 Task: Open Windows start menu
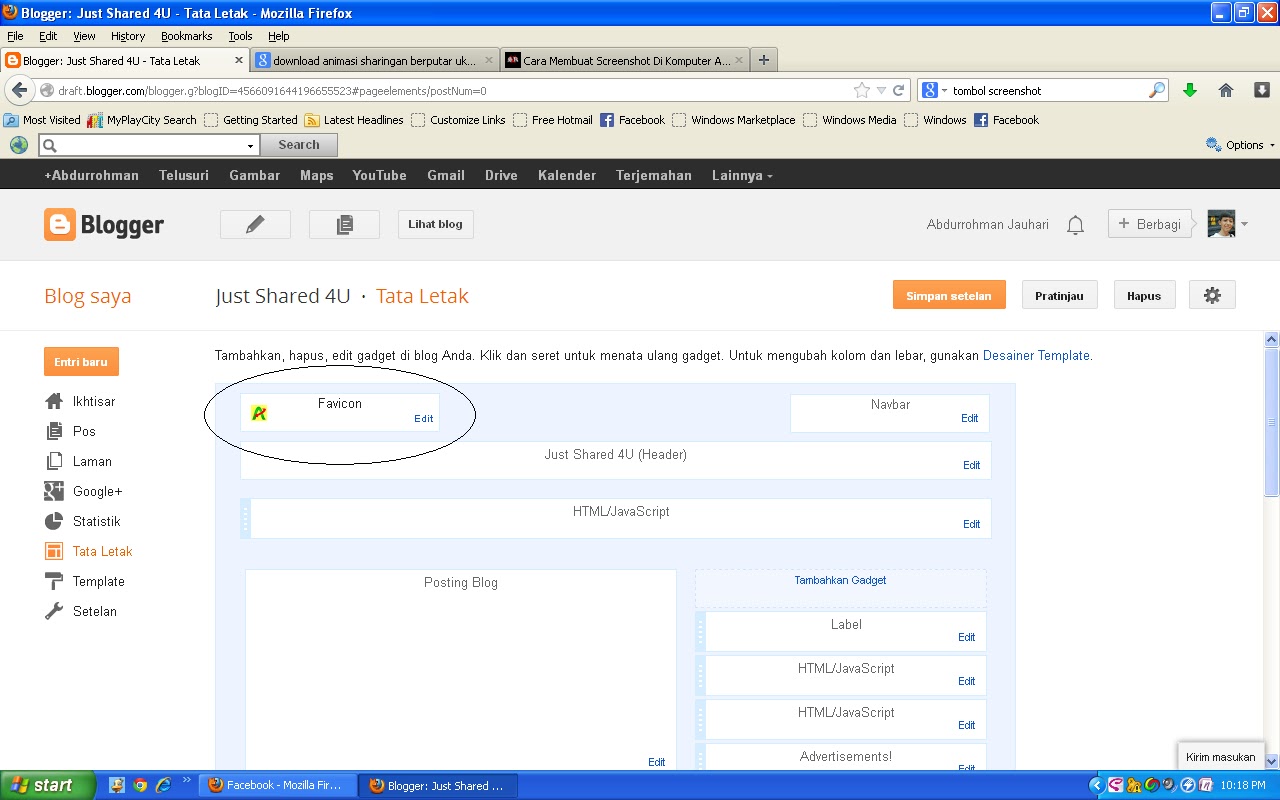pyautogui.click(x=47, y=785)
